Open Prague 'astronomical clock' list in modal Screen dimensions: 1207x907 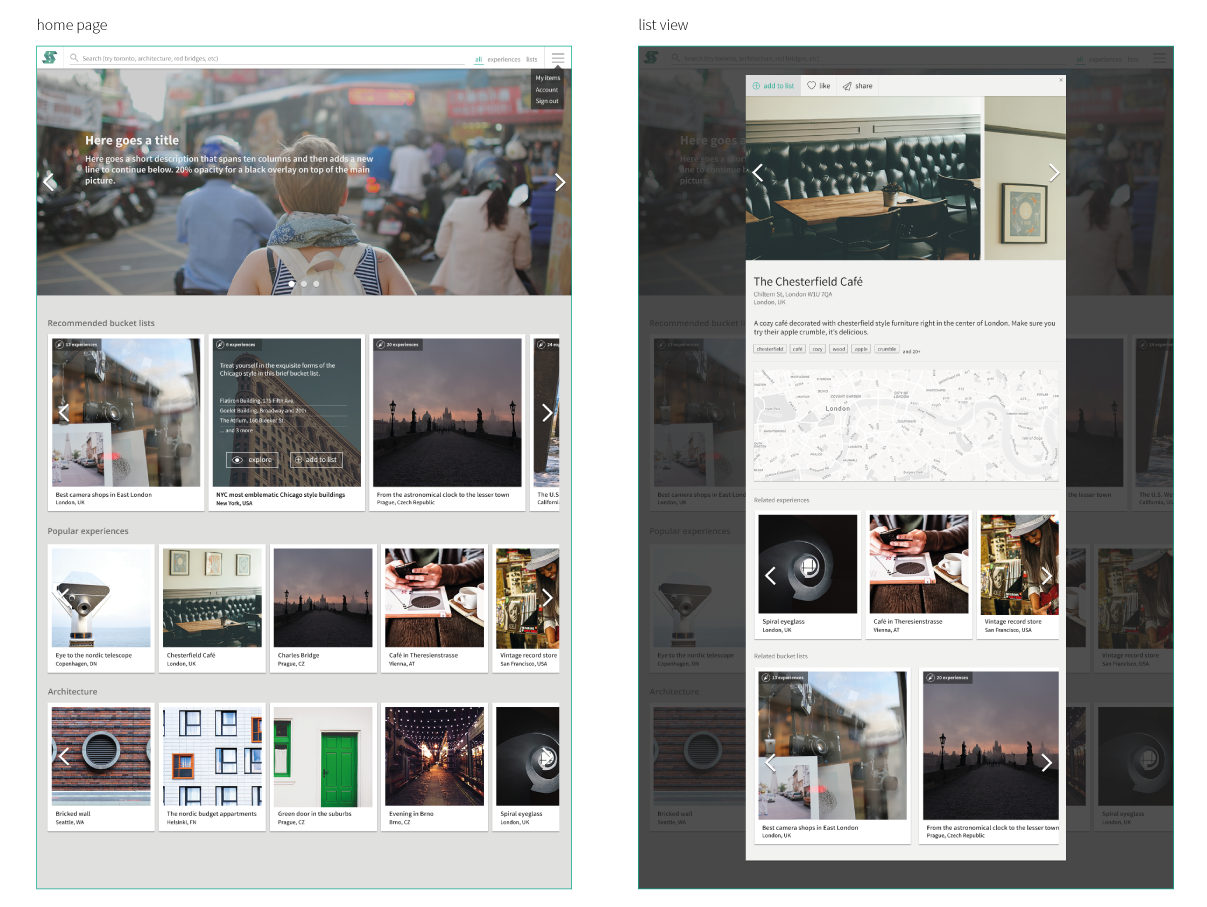tap(990, 756)
